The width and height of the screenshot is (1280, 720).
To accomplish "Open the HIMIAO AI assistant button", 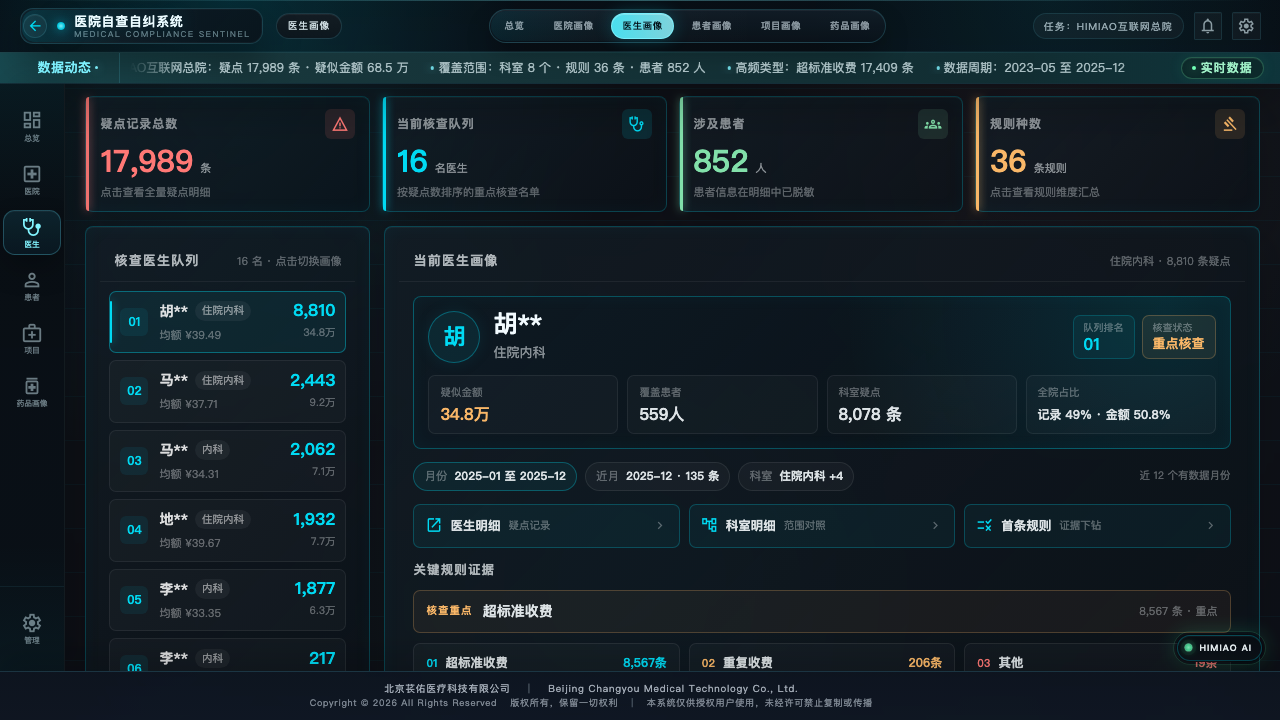I will coord(1218,648).
